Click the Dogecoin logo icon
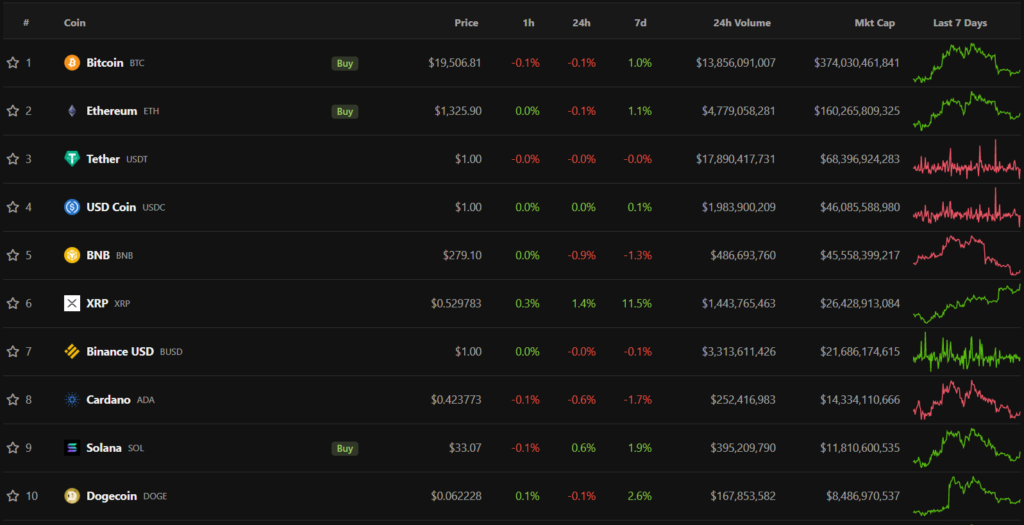The image size is (1024, 525). click(72, 496)
